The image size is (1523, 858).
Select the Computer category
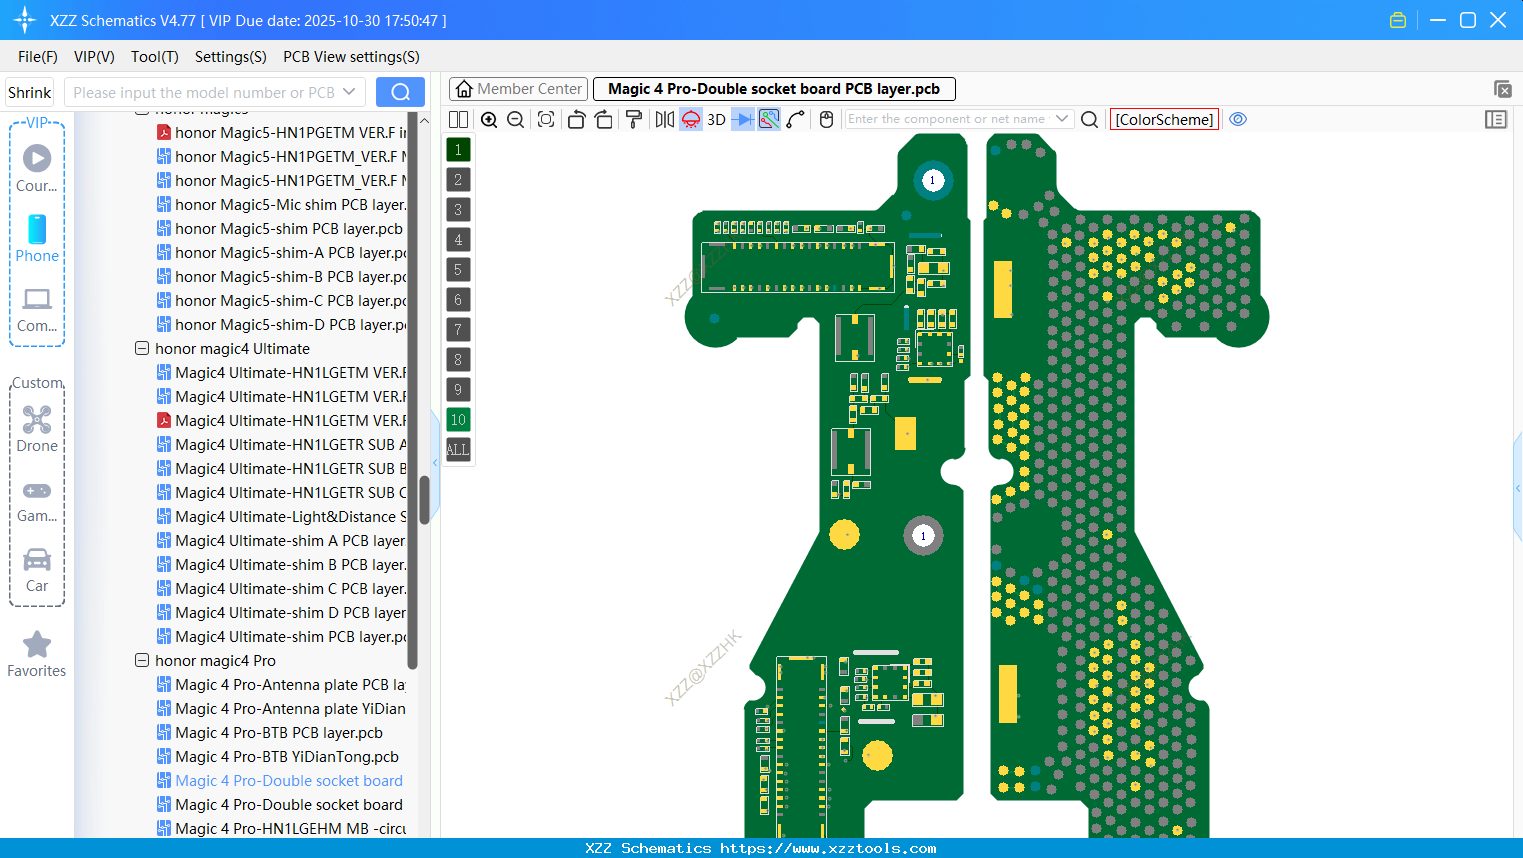pos(37,310)
